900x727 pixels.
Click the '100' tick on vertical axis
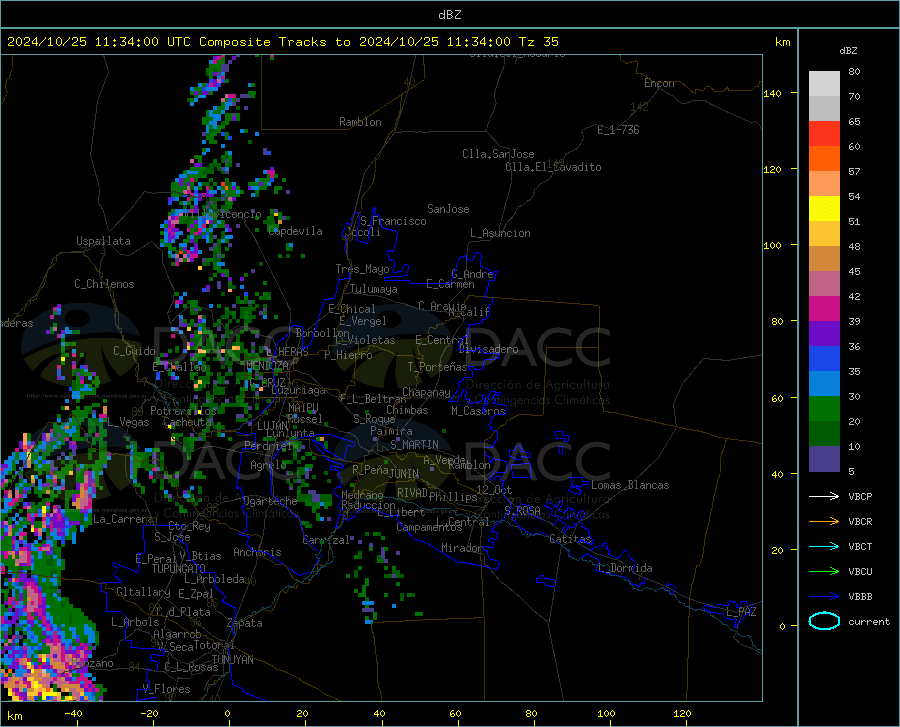coord(772,246)
